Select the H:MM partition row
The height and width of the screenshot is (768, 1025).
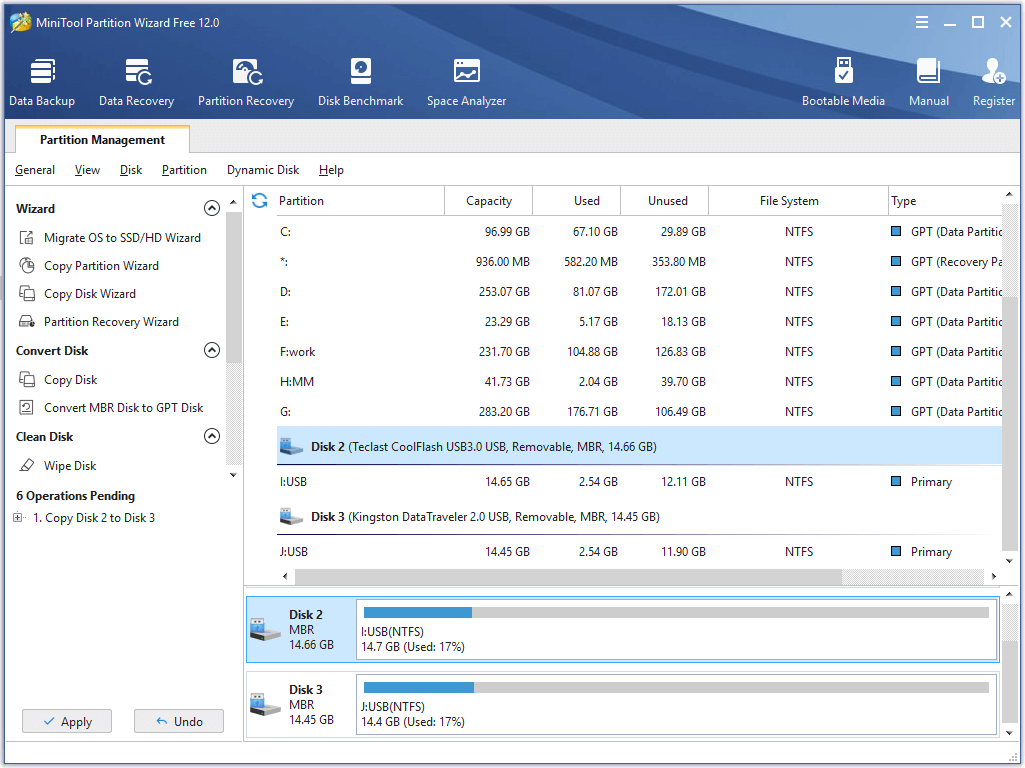[639, 382]
